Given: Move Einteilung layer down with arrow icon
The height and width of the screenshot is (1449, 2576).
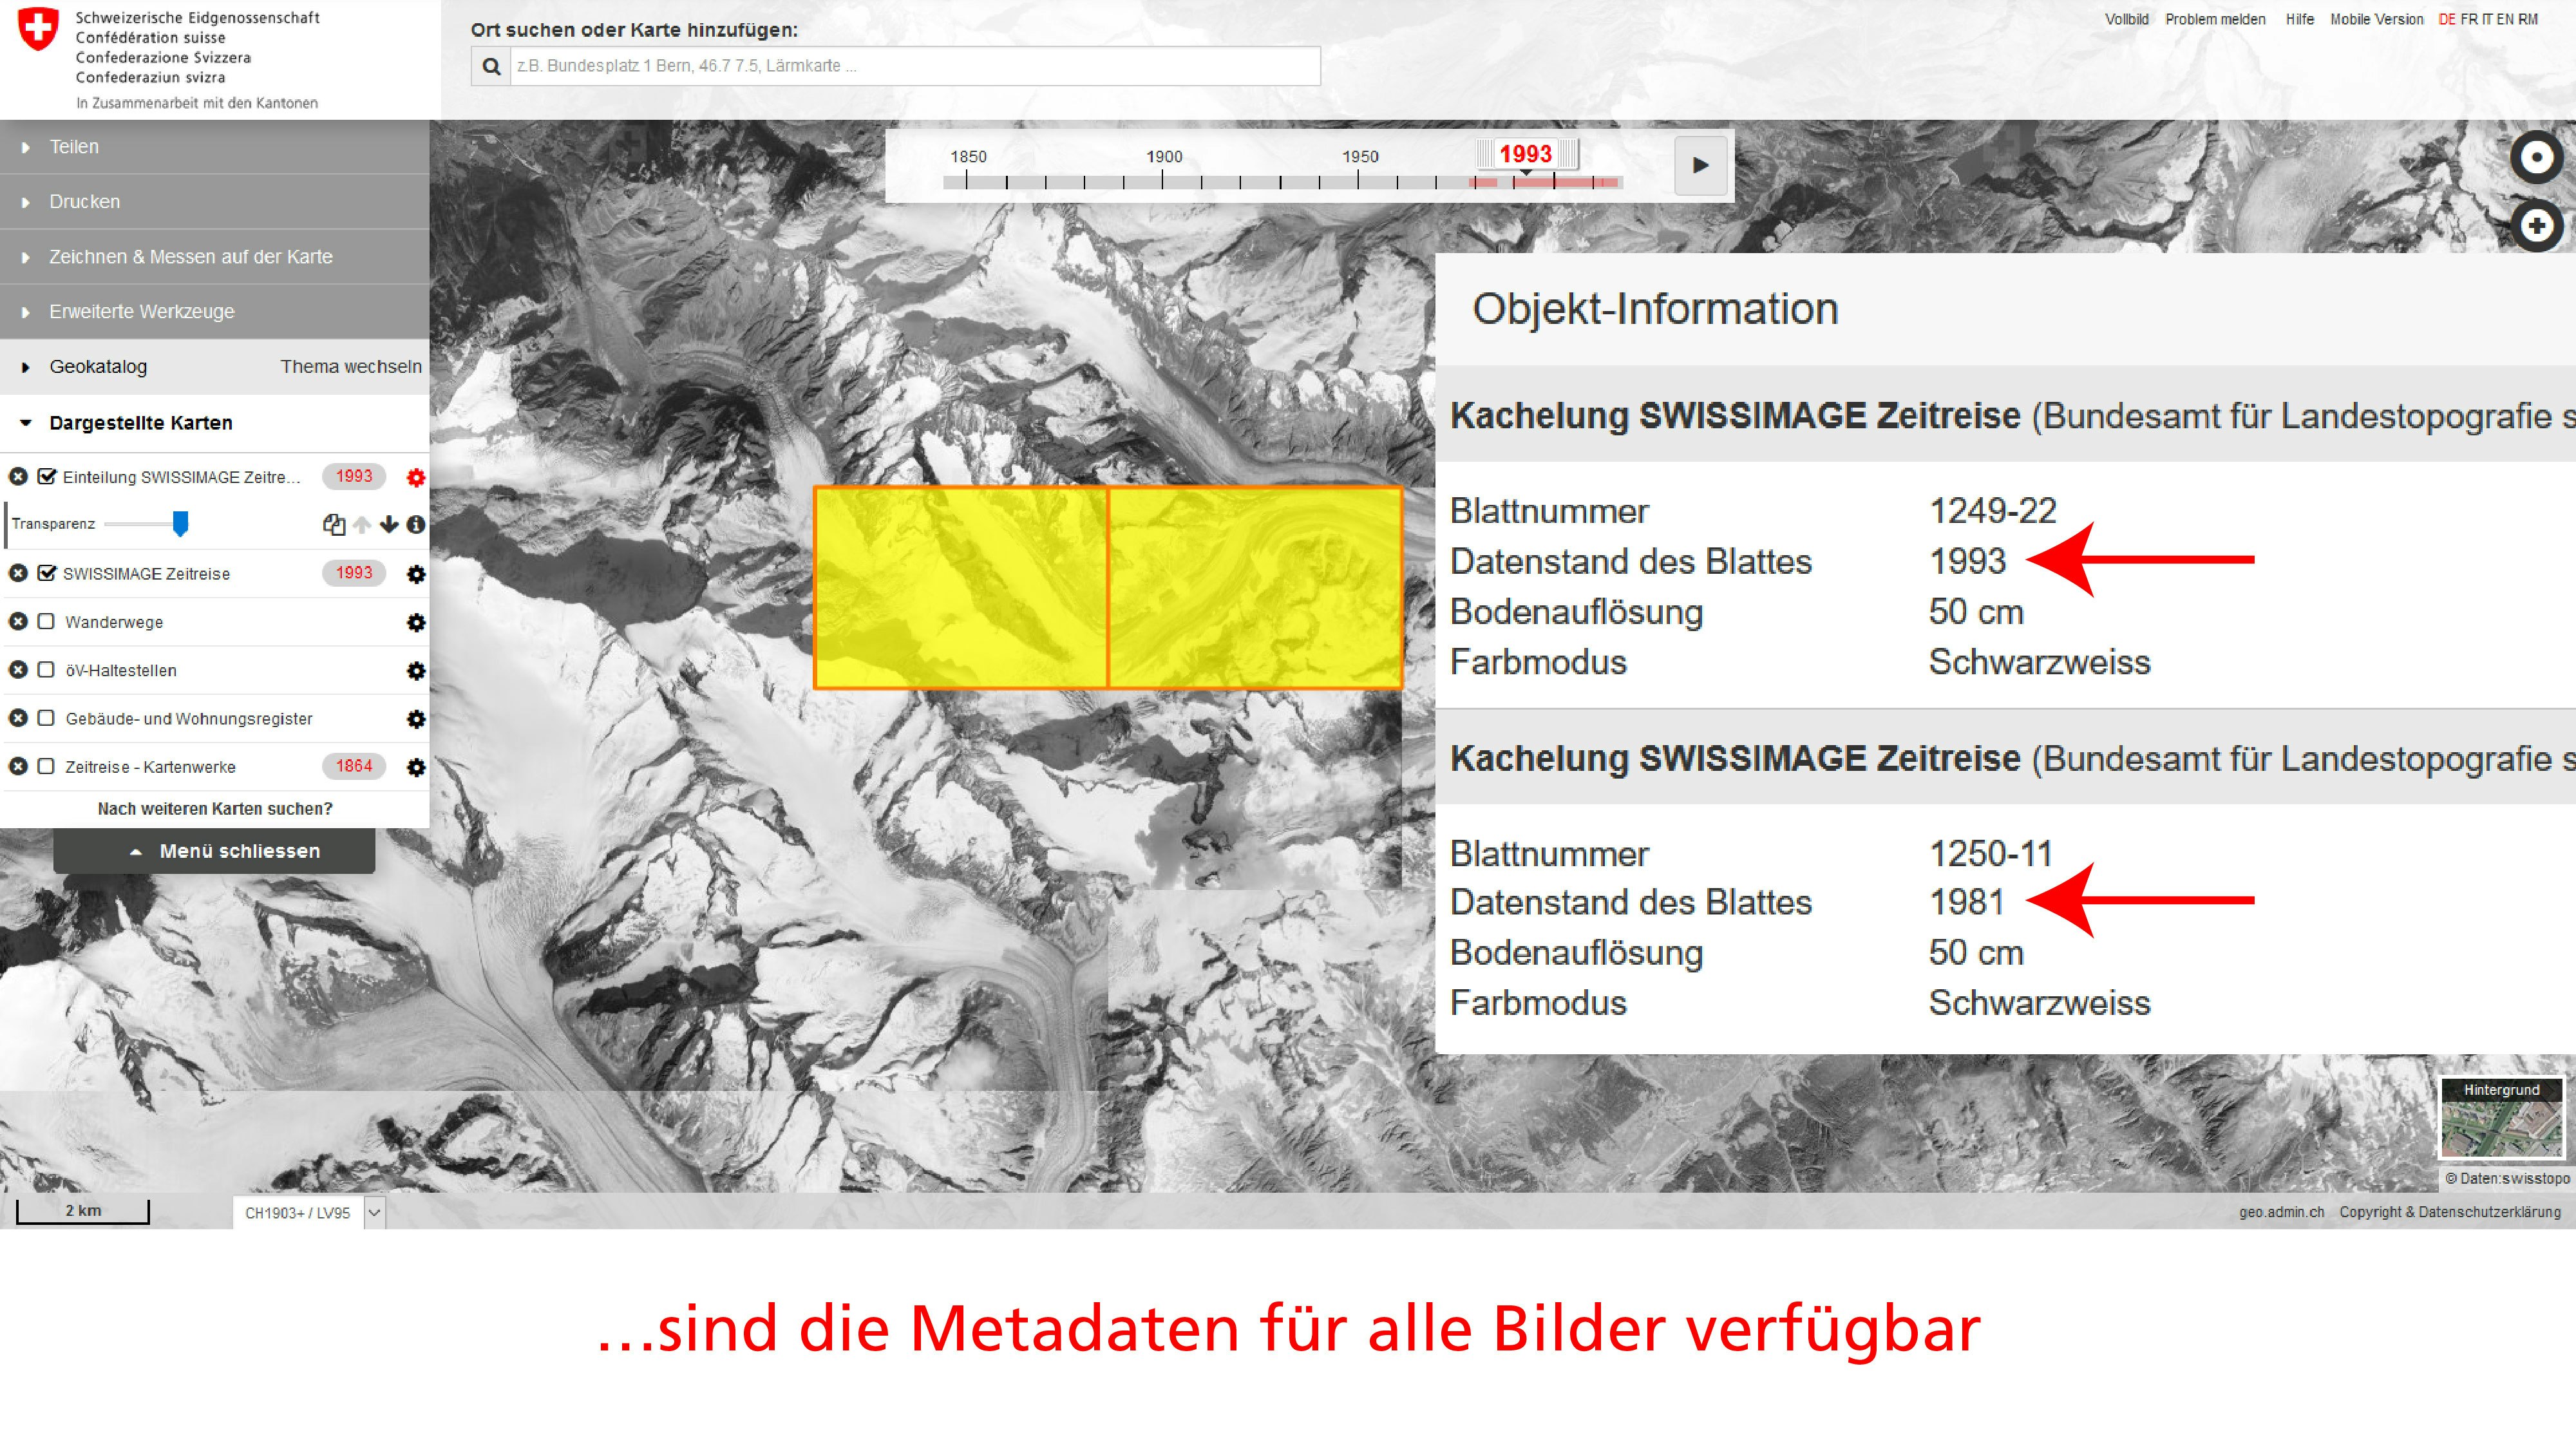Looking at the screenshot, I should click(x=389, y=524).
